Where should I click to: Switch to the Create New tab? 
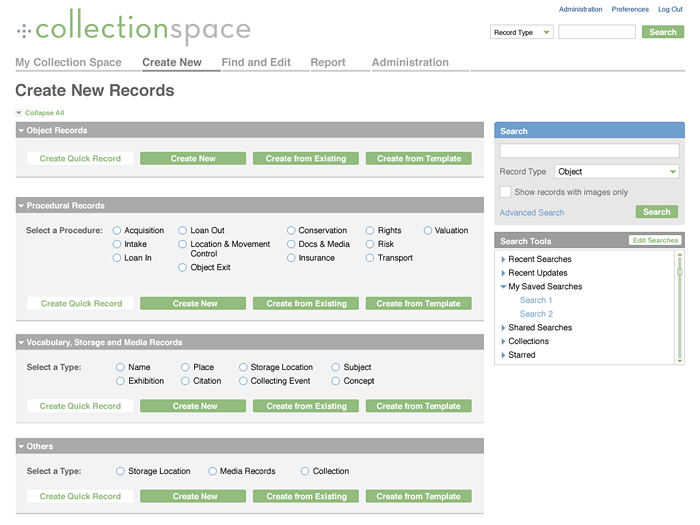pyautogui.click(x=172, y=62)
